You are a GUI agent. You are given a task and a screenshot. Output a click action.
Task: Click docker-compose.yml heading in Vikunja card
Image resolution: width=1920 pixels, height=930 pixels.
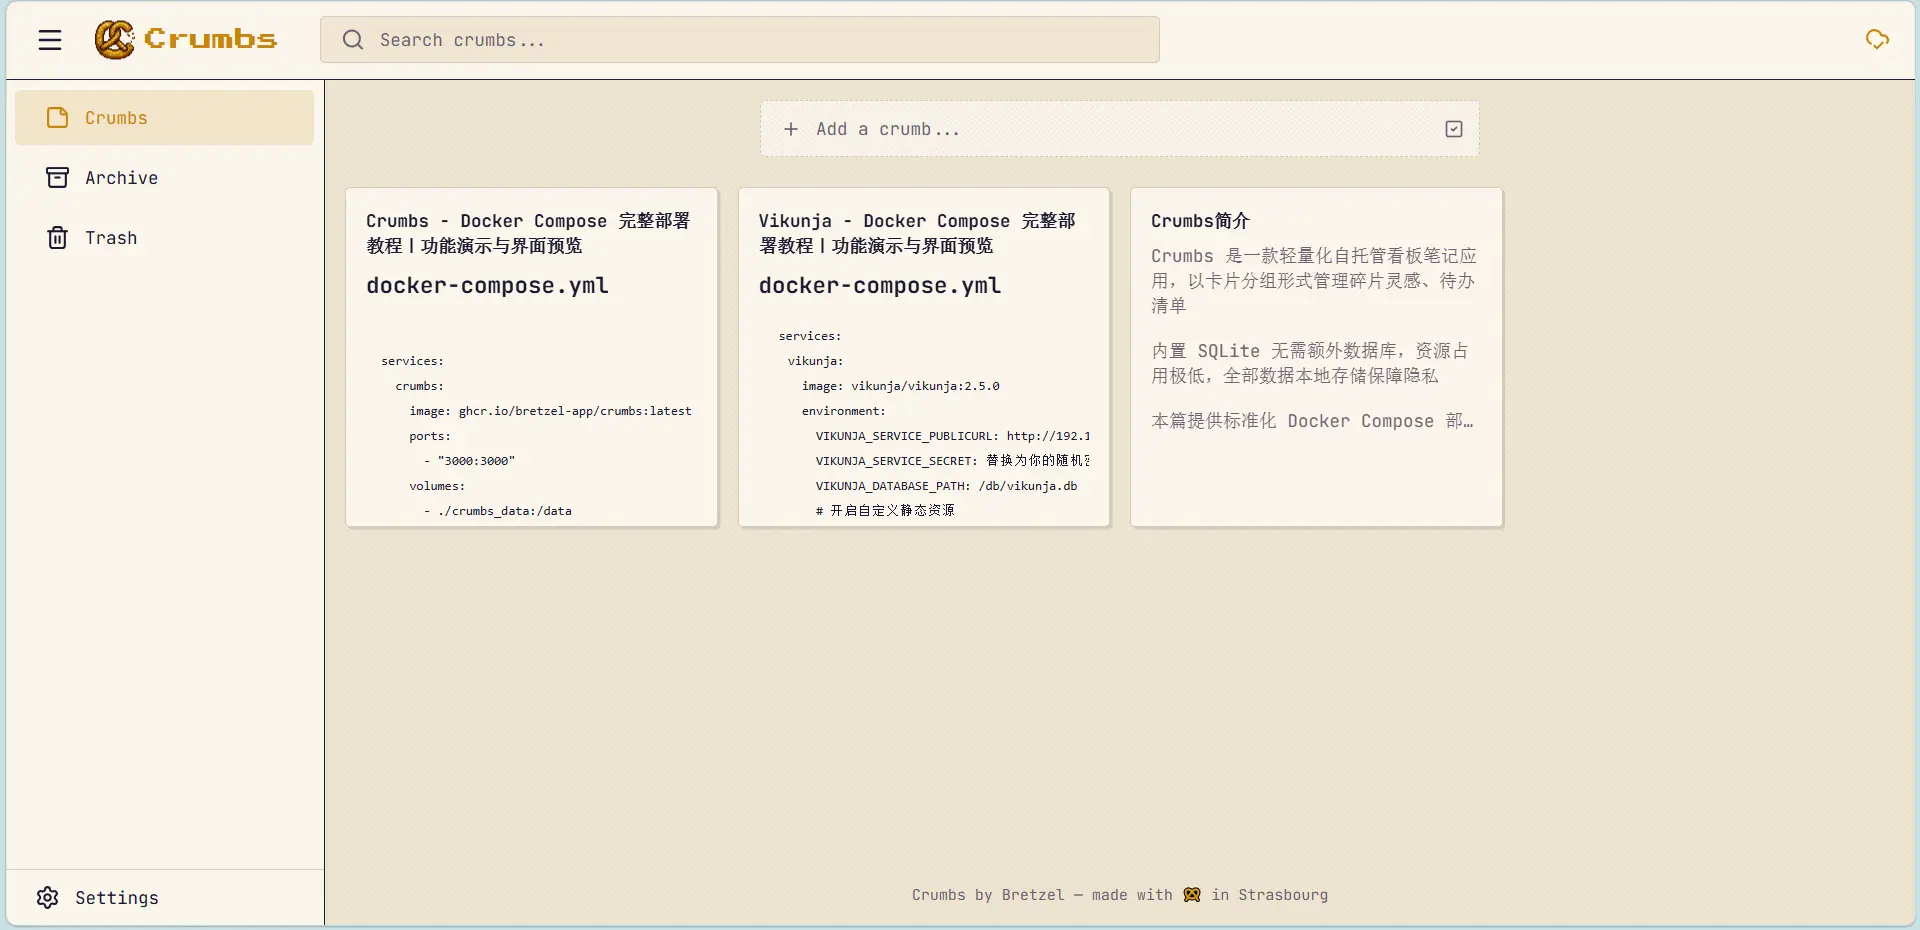(x=880, y=286)
